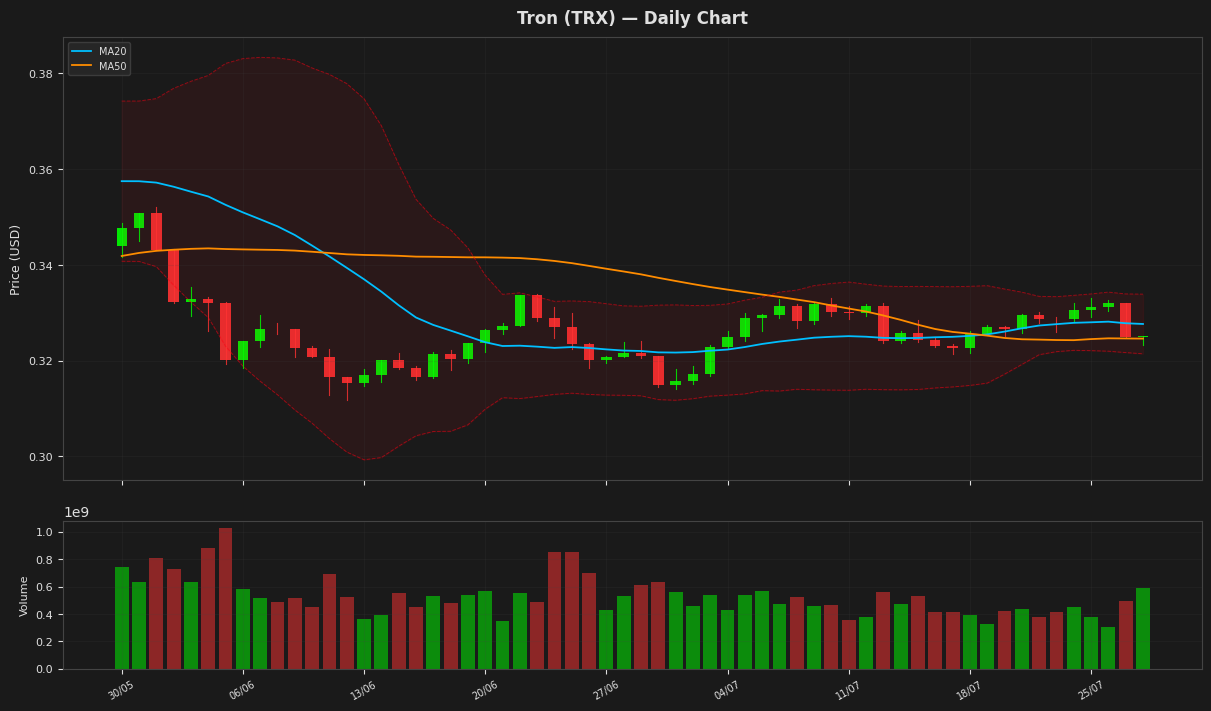Click the 0.36 price axis tick label
The width and height of the screenshot is (1211, 711).
point(41,170)
